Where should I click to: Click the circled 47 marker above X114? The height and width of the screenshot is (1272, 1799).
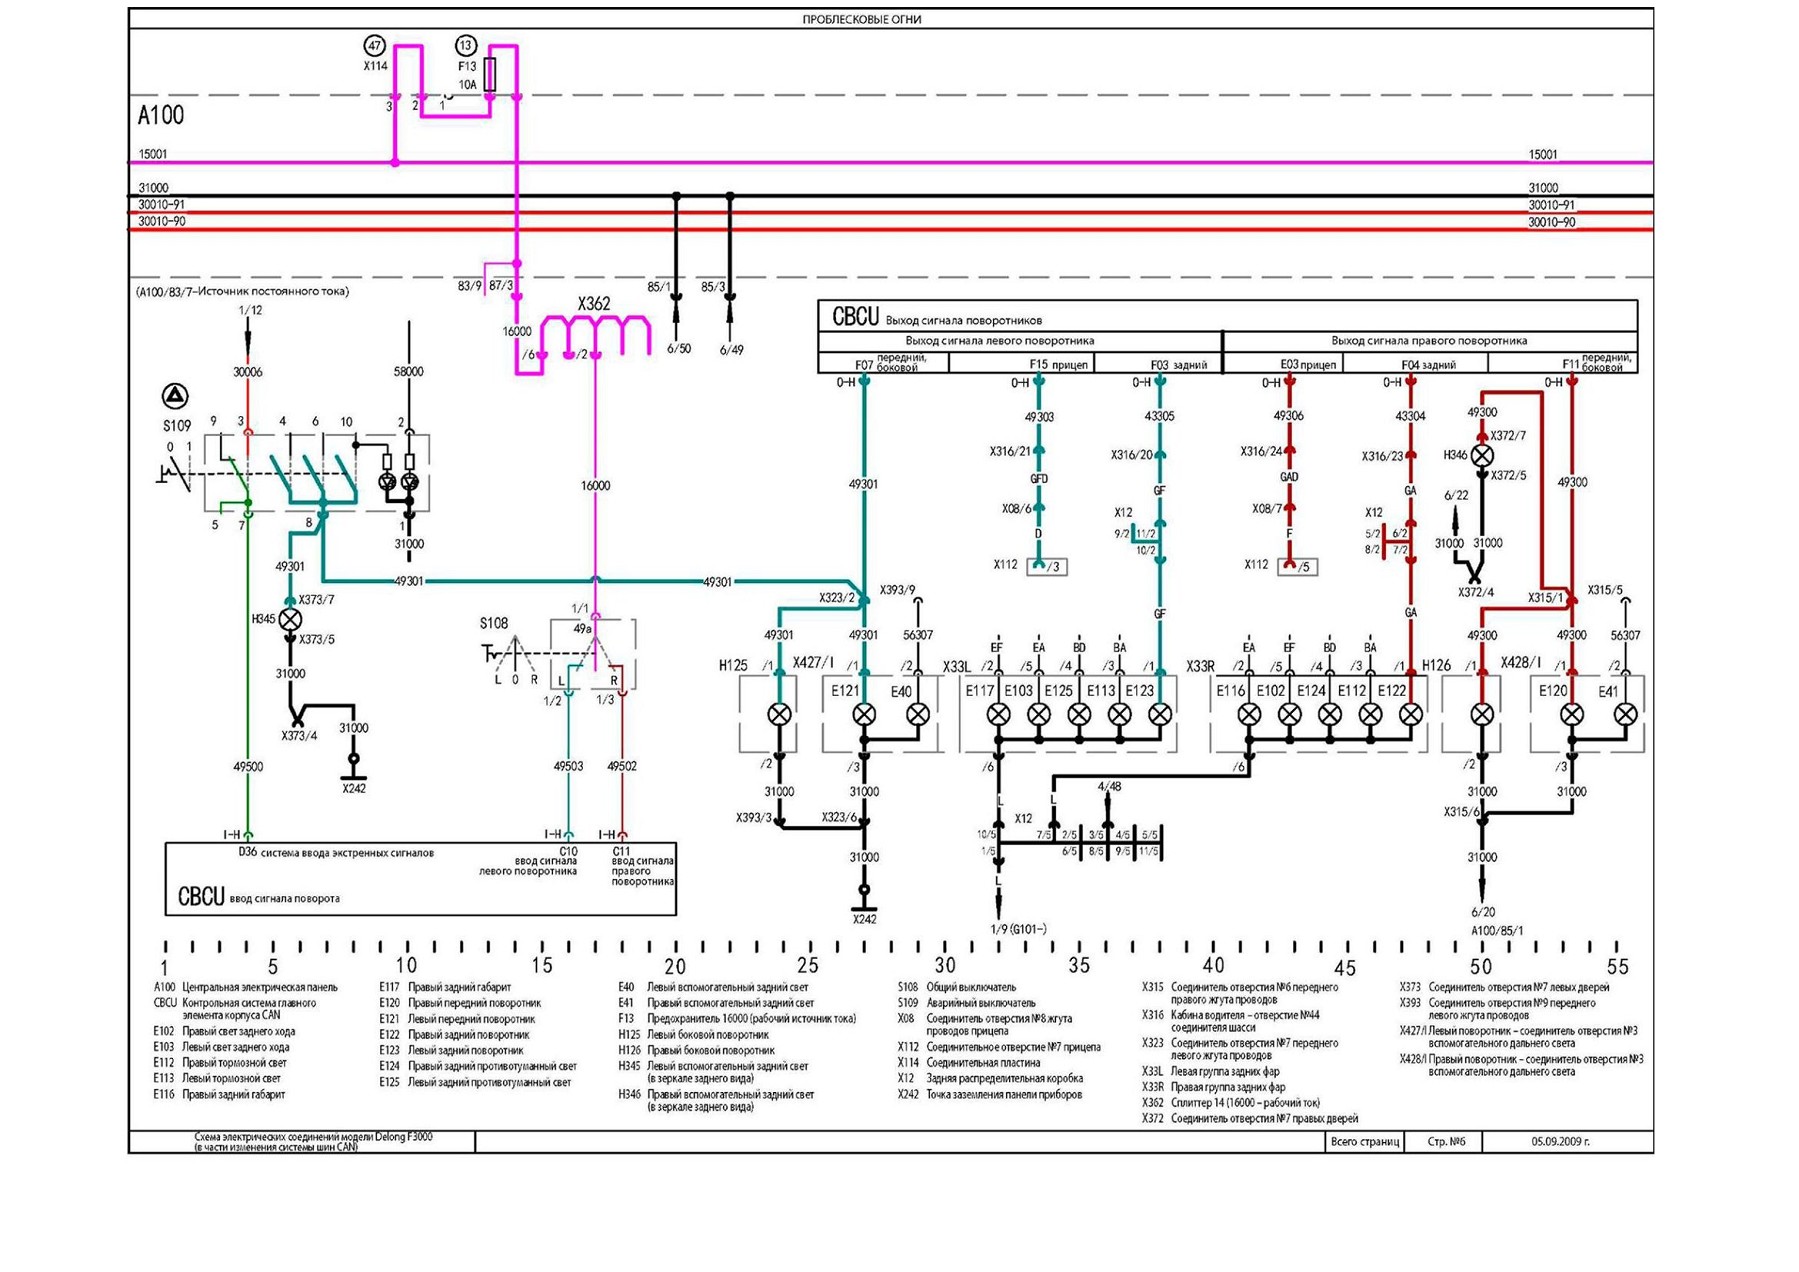coord(374,46)
